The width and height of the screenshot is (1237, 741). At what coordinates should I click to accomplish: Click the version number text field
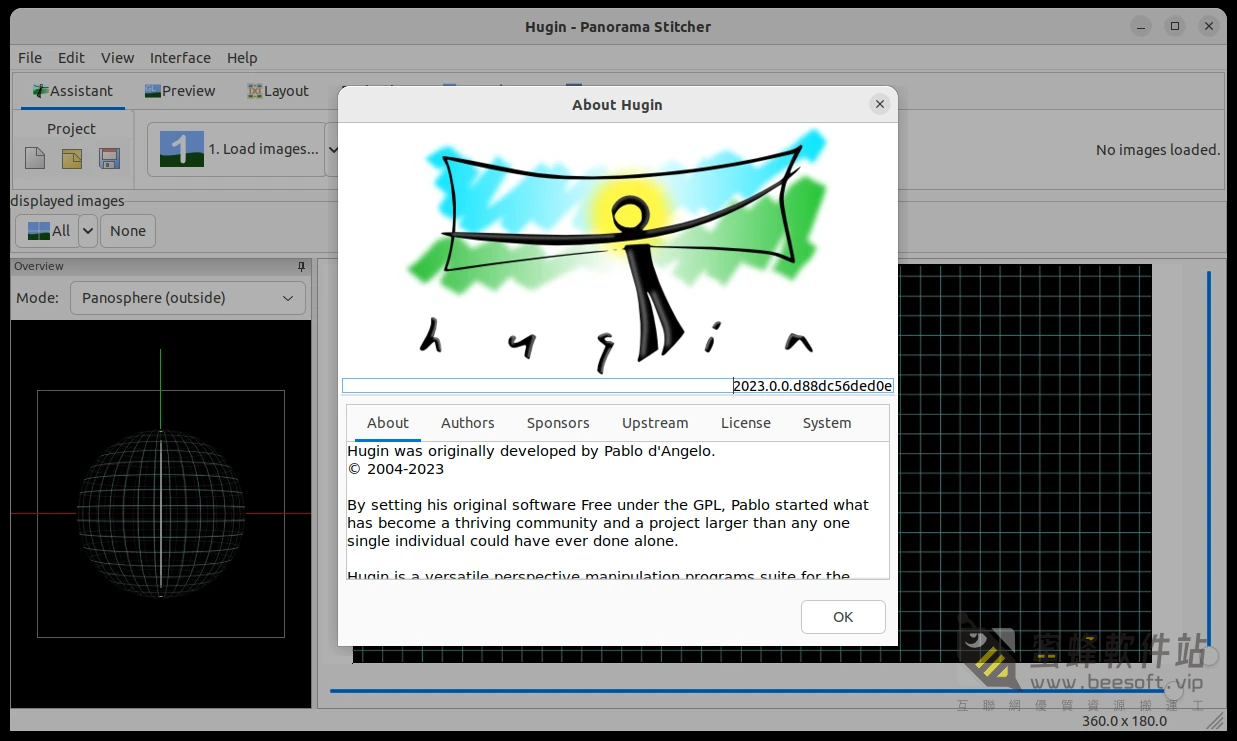coord(617,386)
